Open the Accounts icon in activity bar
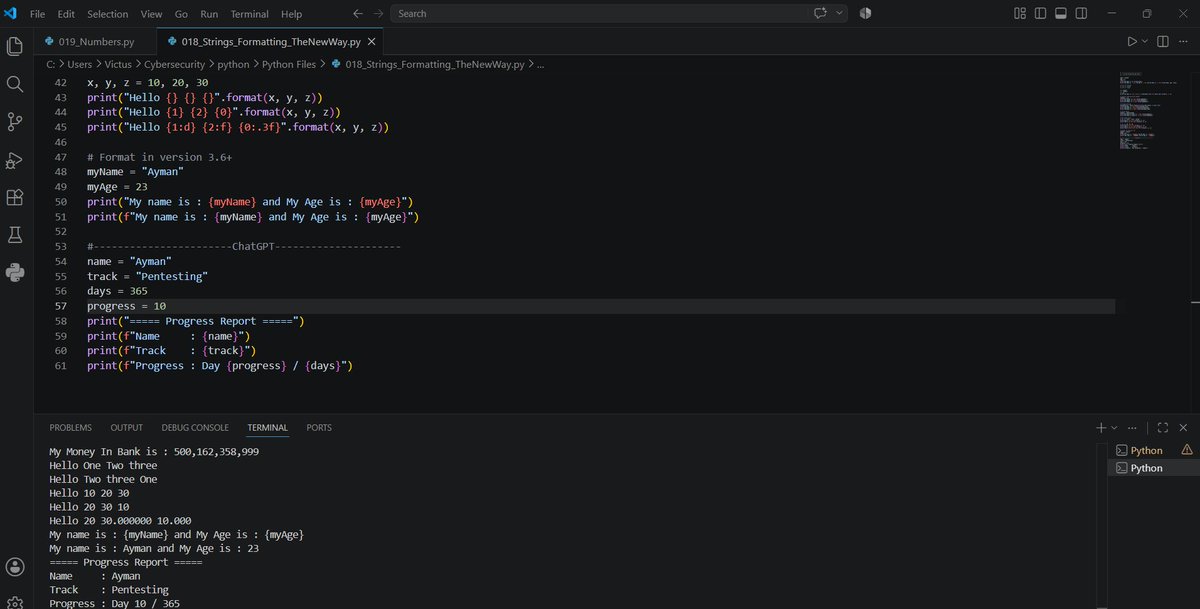This screenshot has height=609, width=1200. tap(15, 568)
